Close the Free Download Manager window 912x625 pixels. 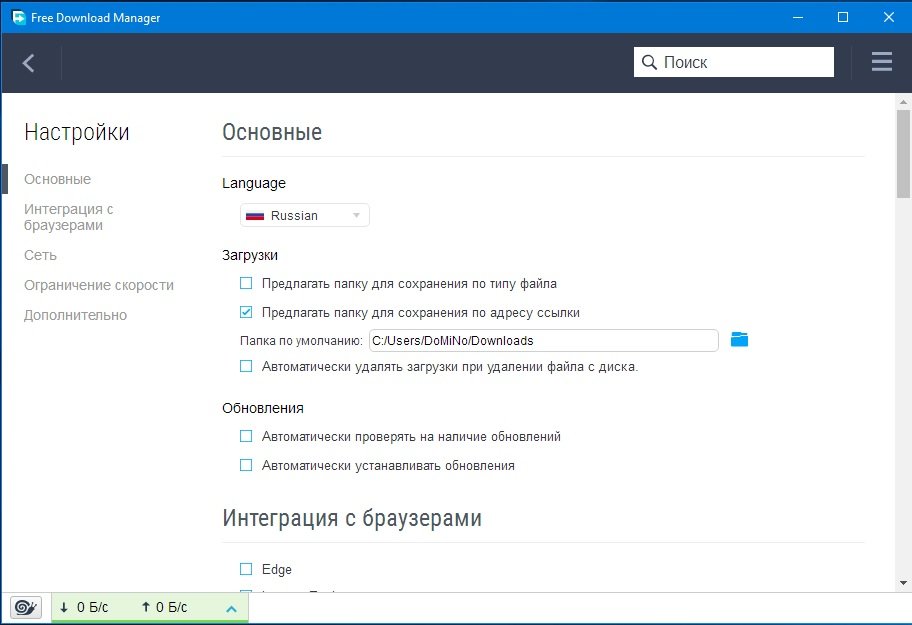(889, 17)
